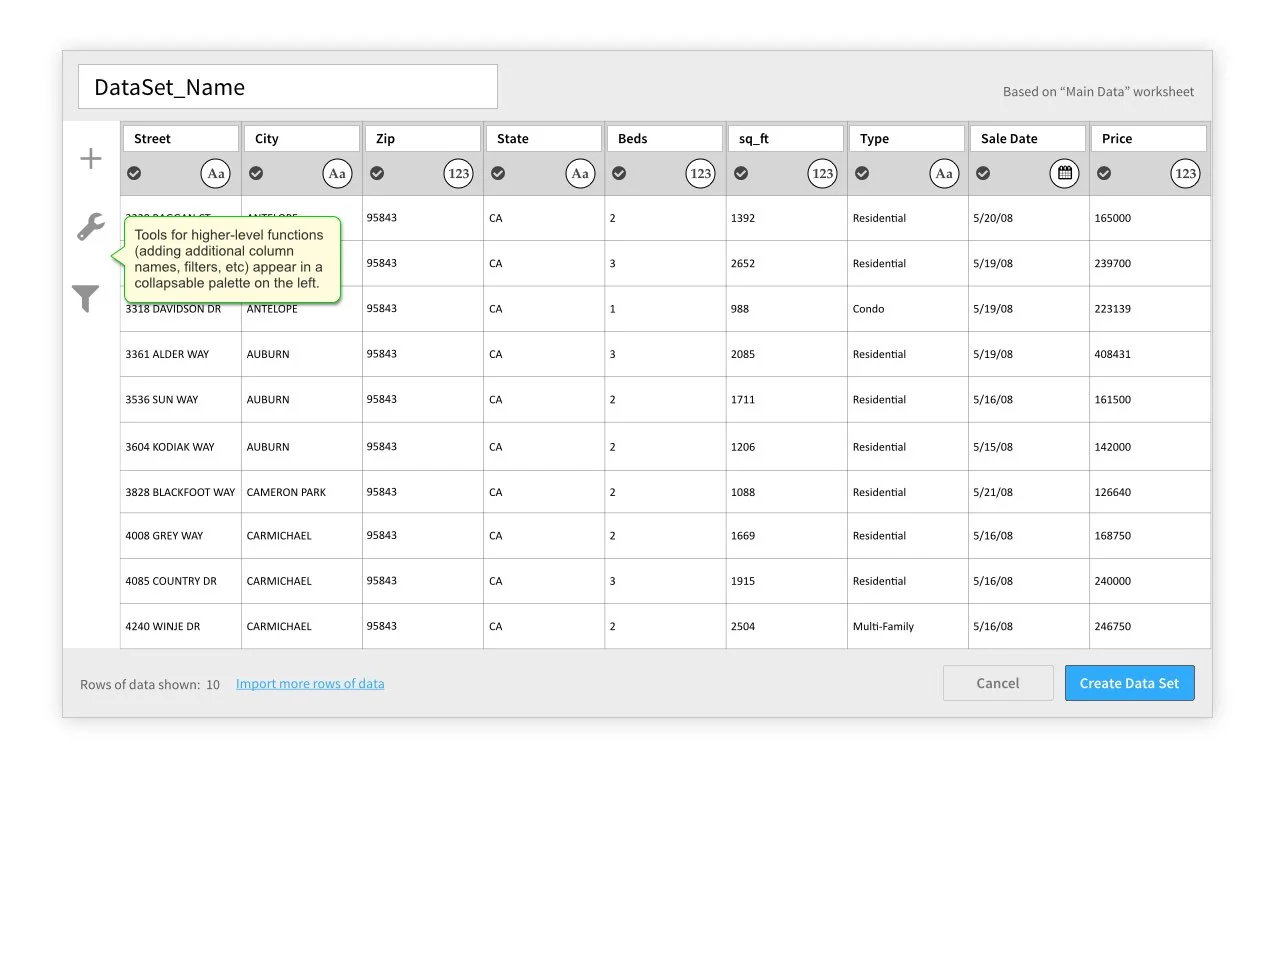The height and width of the screenshot is (960, 1280).
Task: Open Sale Date calendar type icon
Action: click(1065, 174)
